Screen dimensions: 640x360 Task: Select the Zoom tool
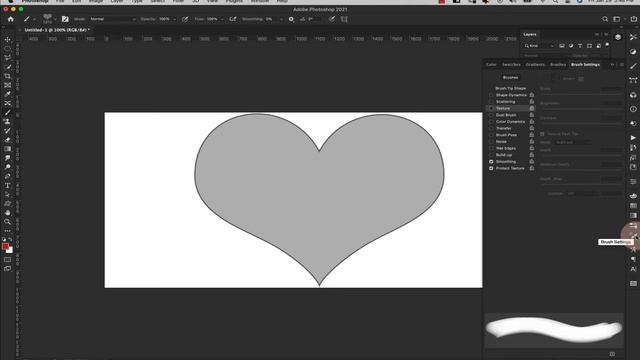[x=7, y=222]
